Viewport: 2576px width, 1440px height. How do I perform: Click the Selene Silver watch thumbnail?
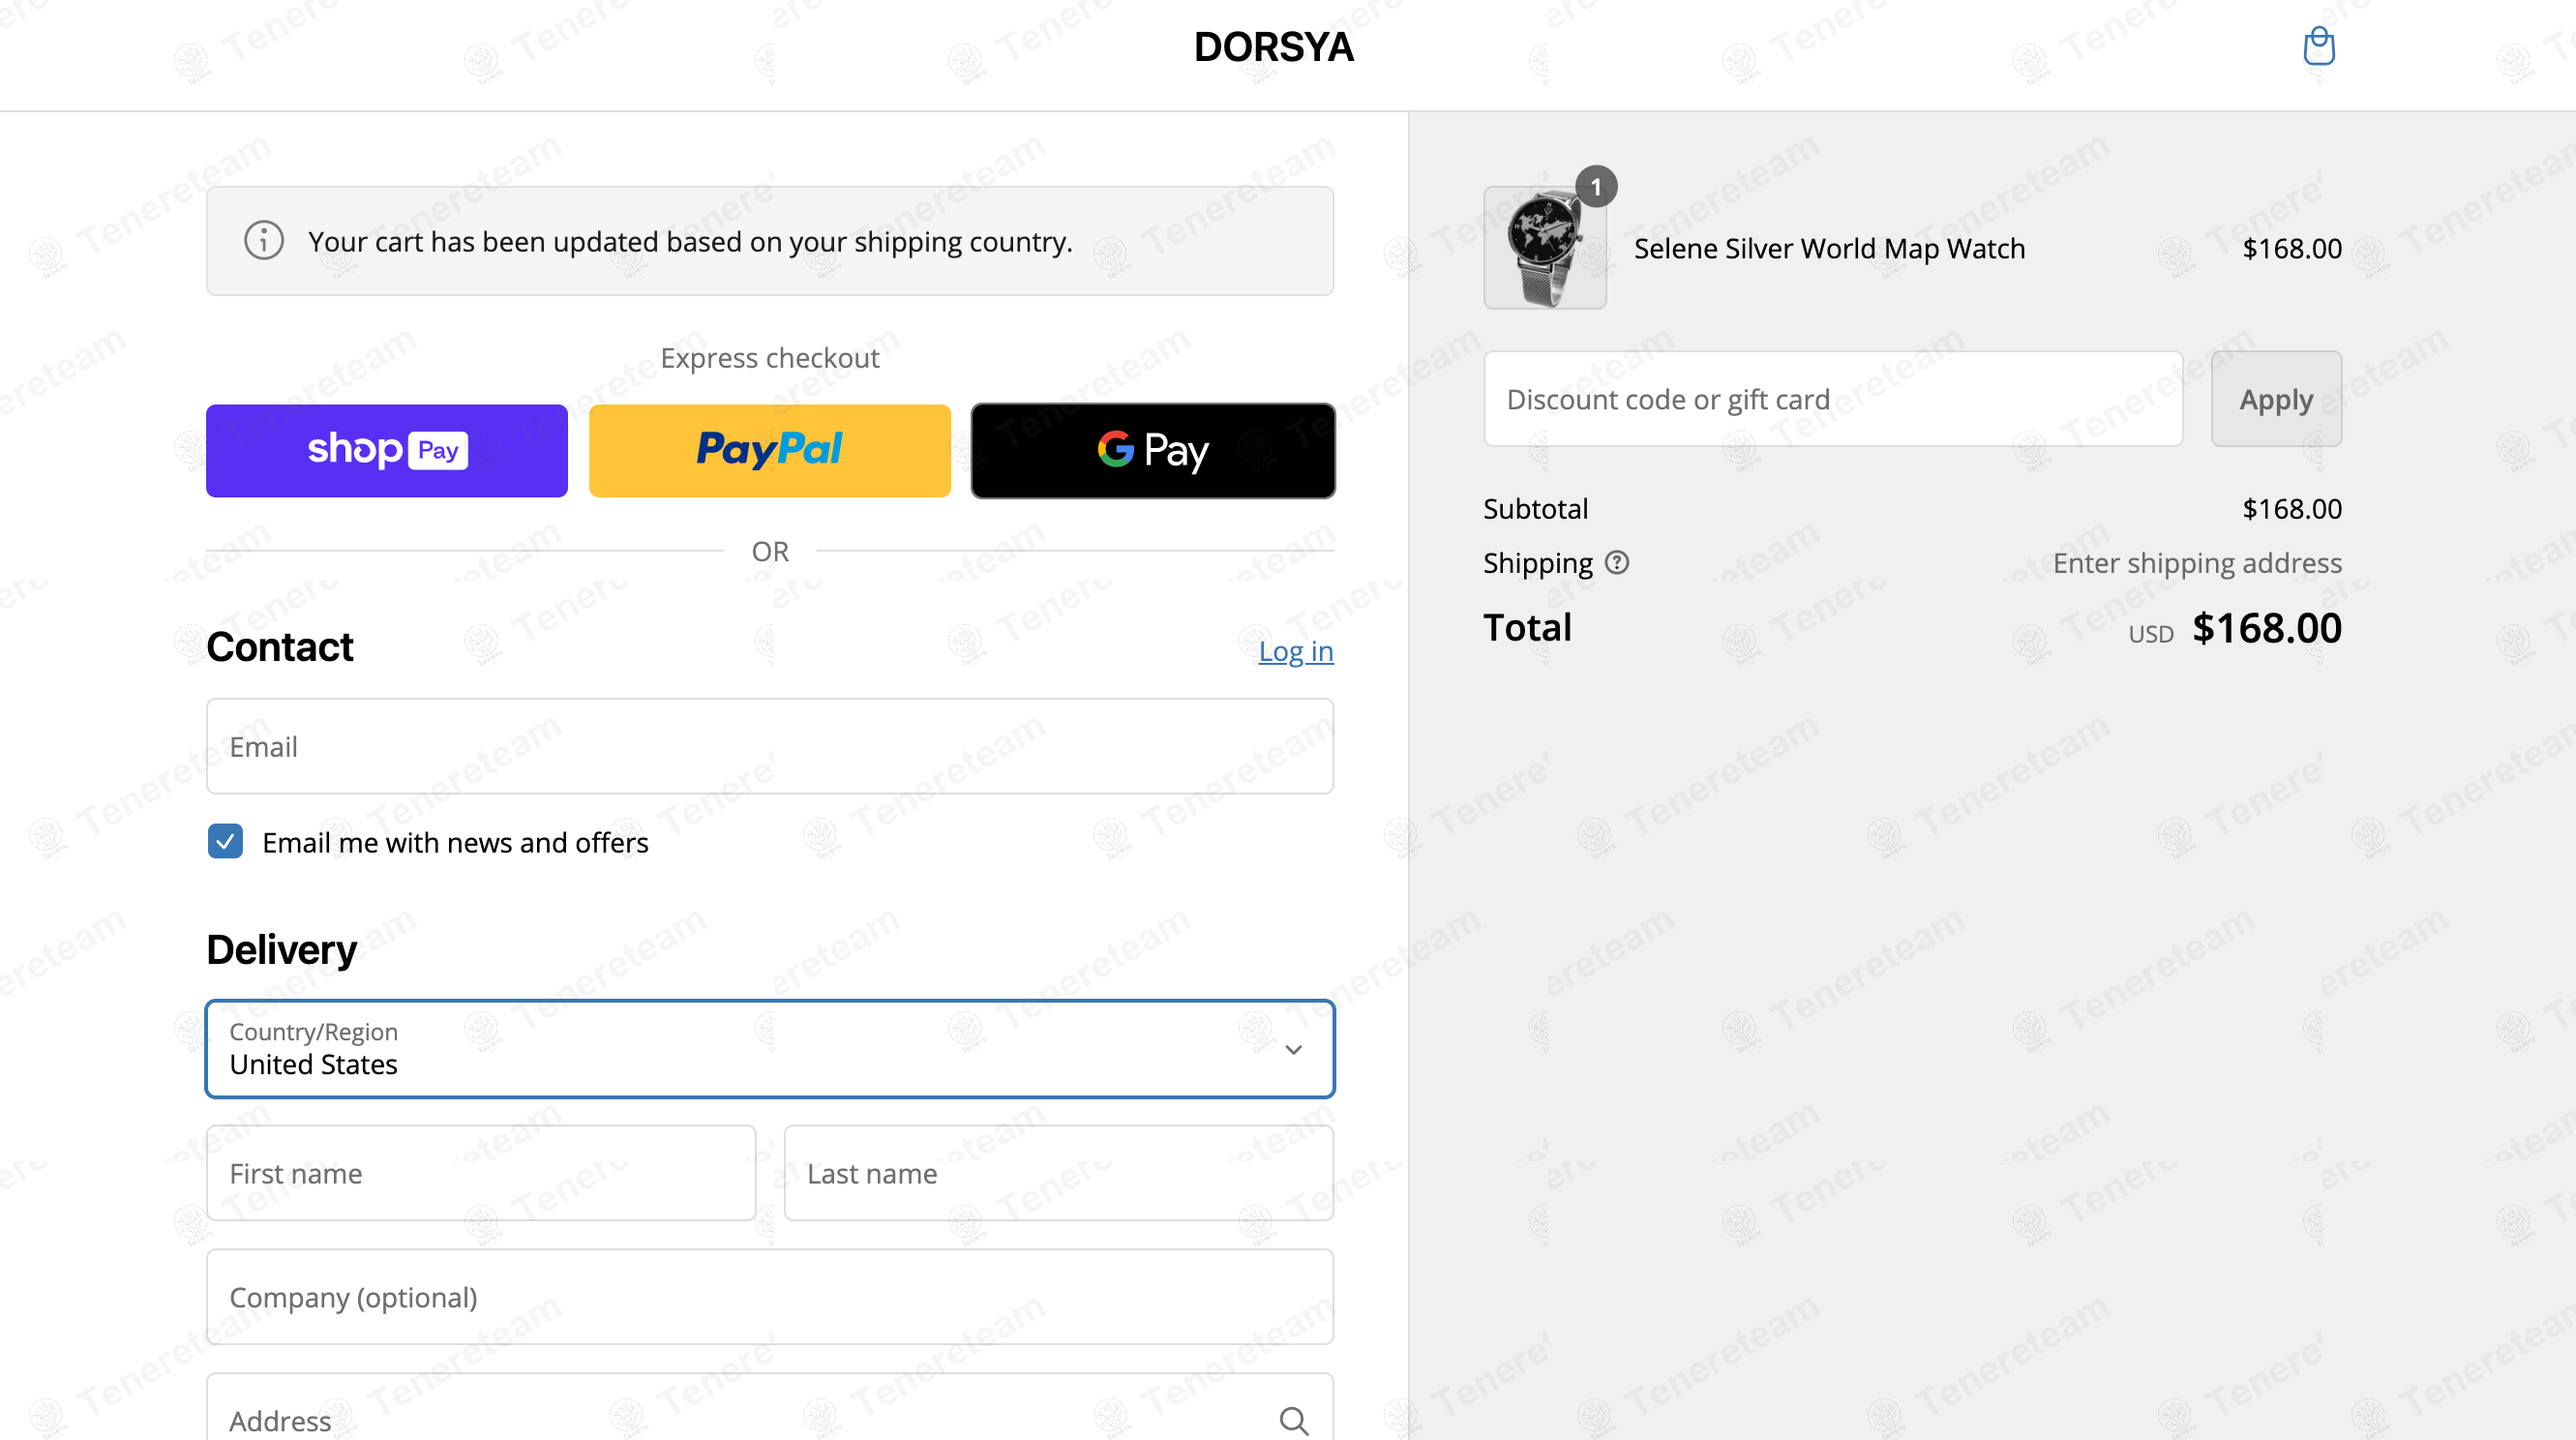tap(1543, 250)
